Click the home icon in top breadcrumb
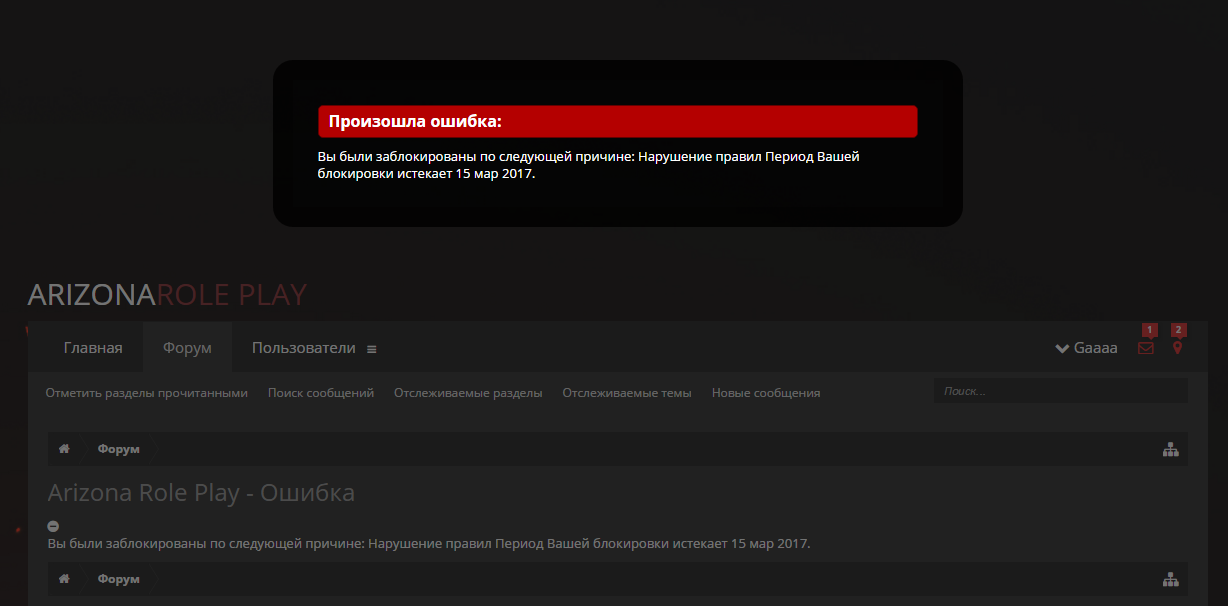 [64, 449]
